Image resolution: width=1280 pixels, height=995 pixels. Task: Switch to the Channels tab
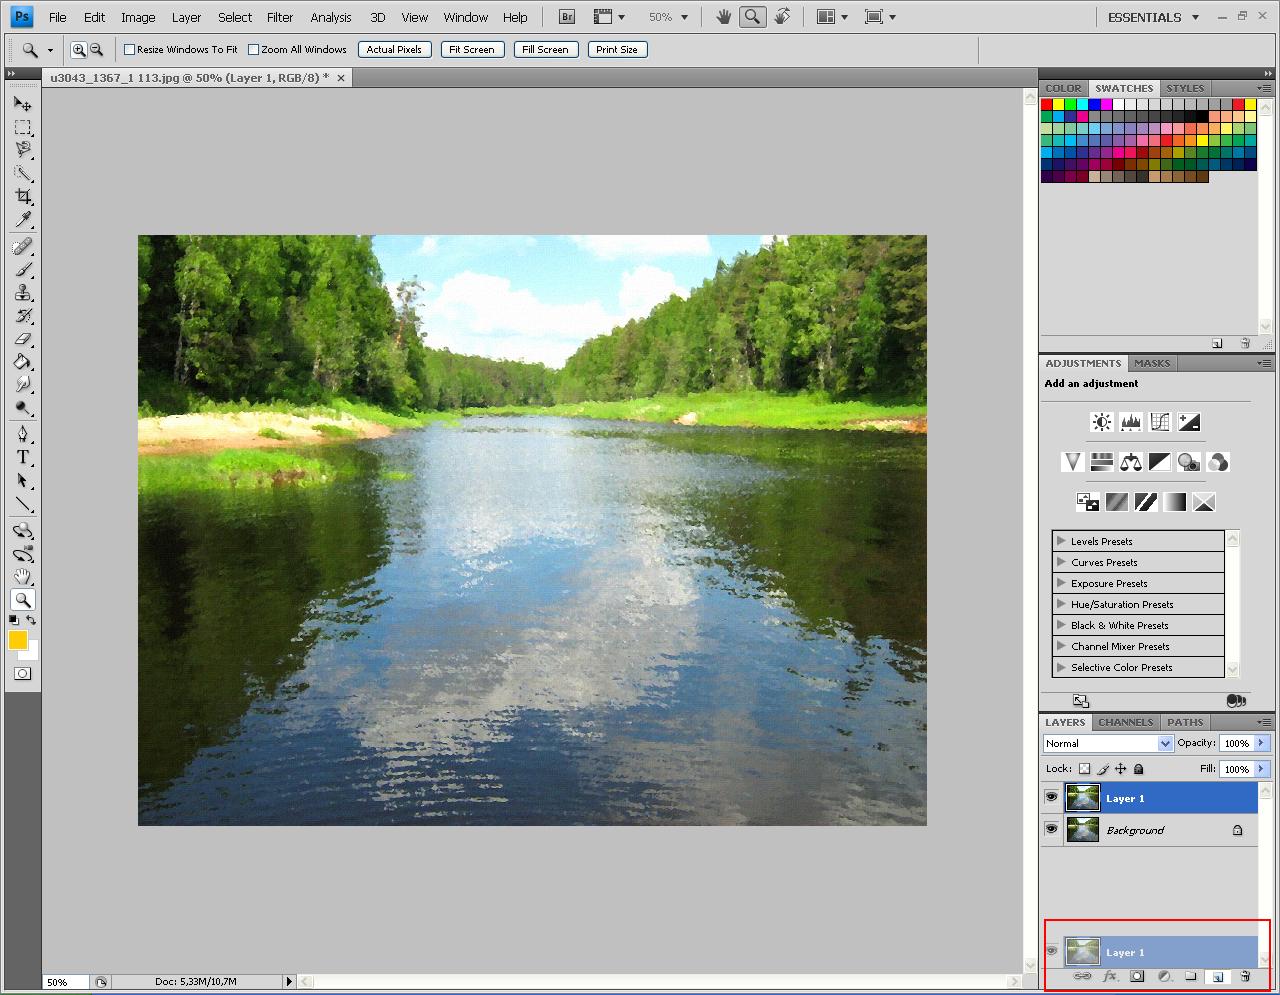pos(1126,722)
